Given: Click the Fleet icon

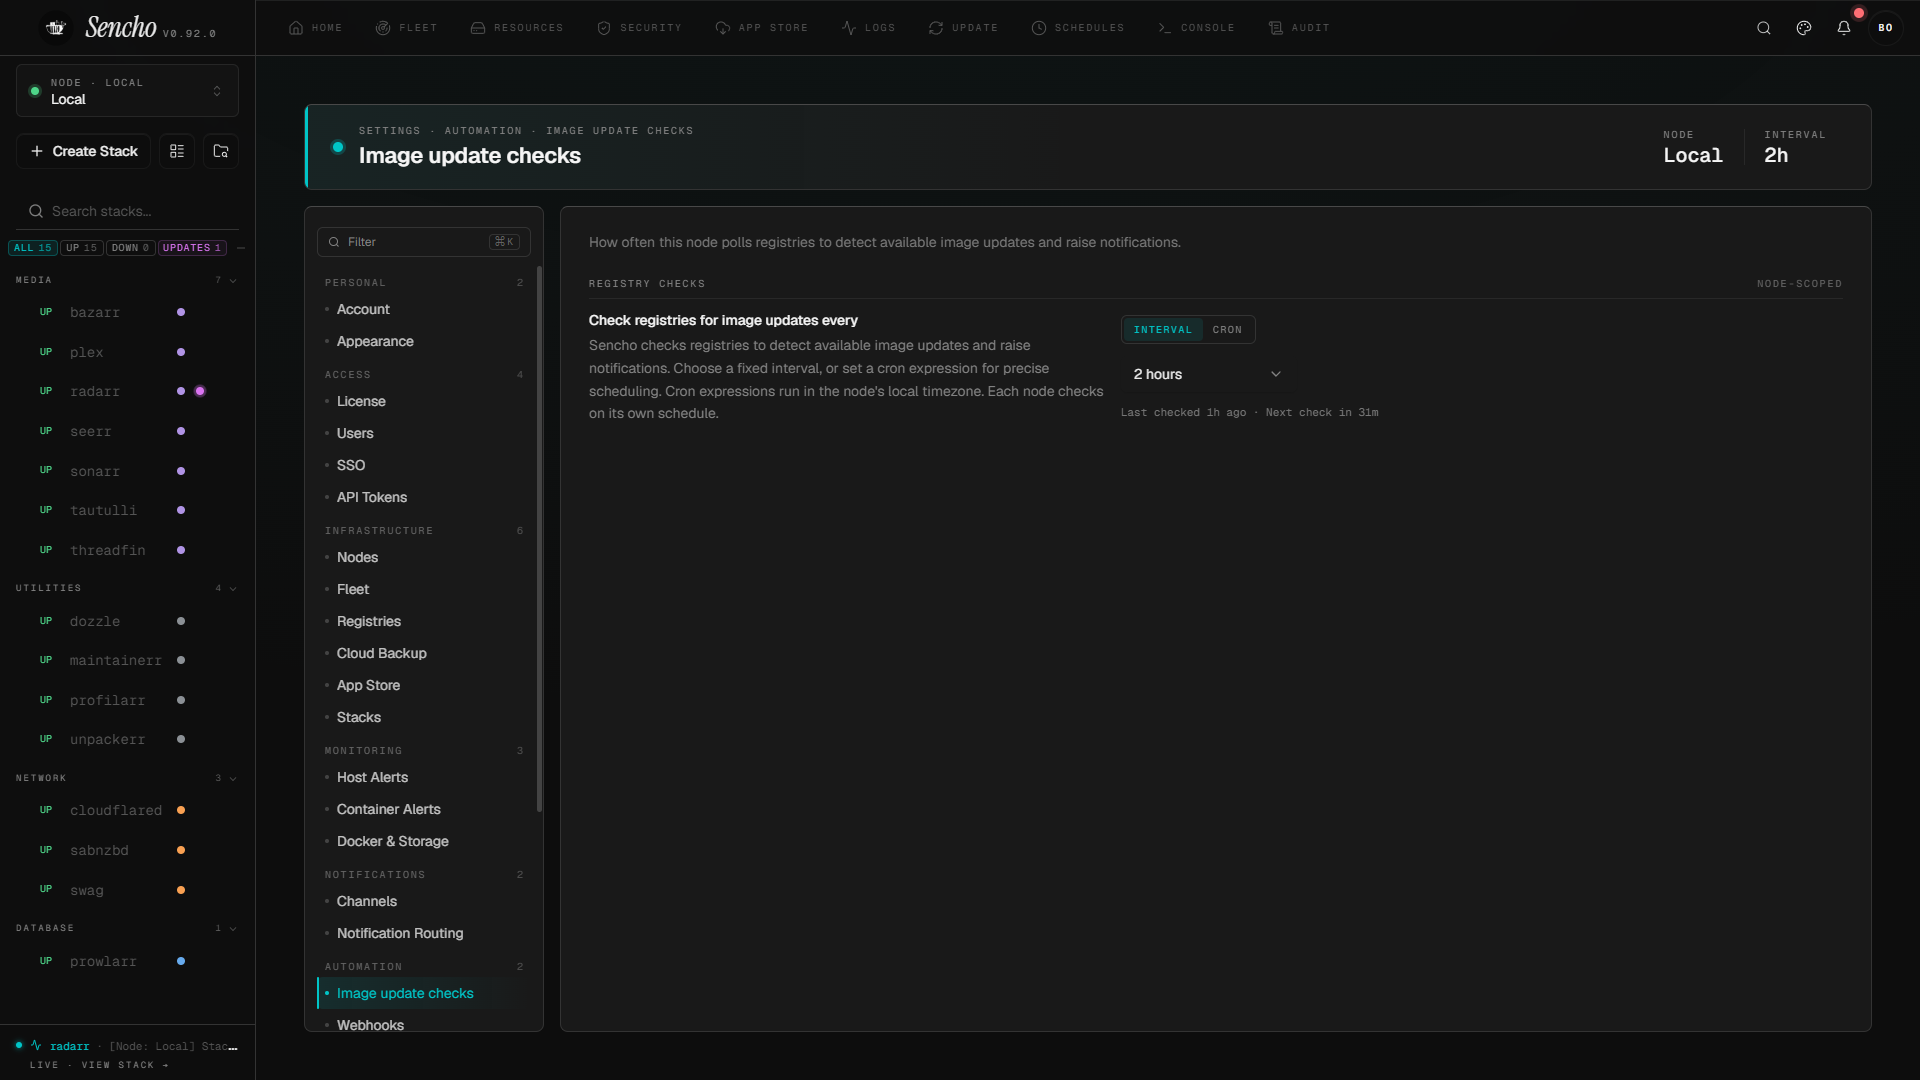Looking at the screenshot, I should tap(383, 28).
